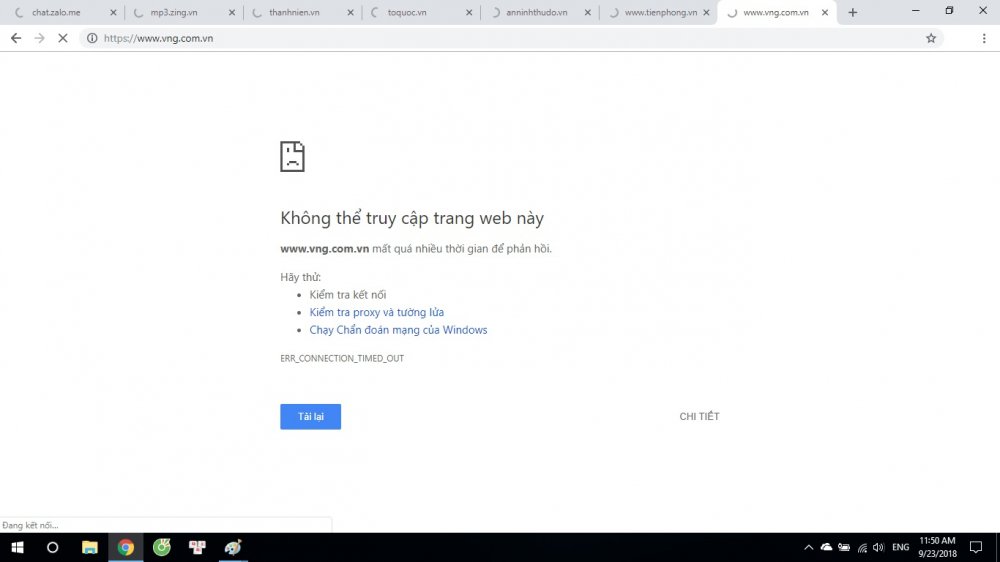Open the volume speaker tray icon
Image resolution: width=1000 pixels, height=562 pixels.
point(878,547)
